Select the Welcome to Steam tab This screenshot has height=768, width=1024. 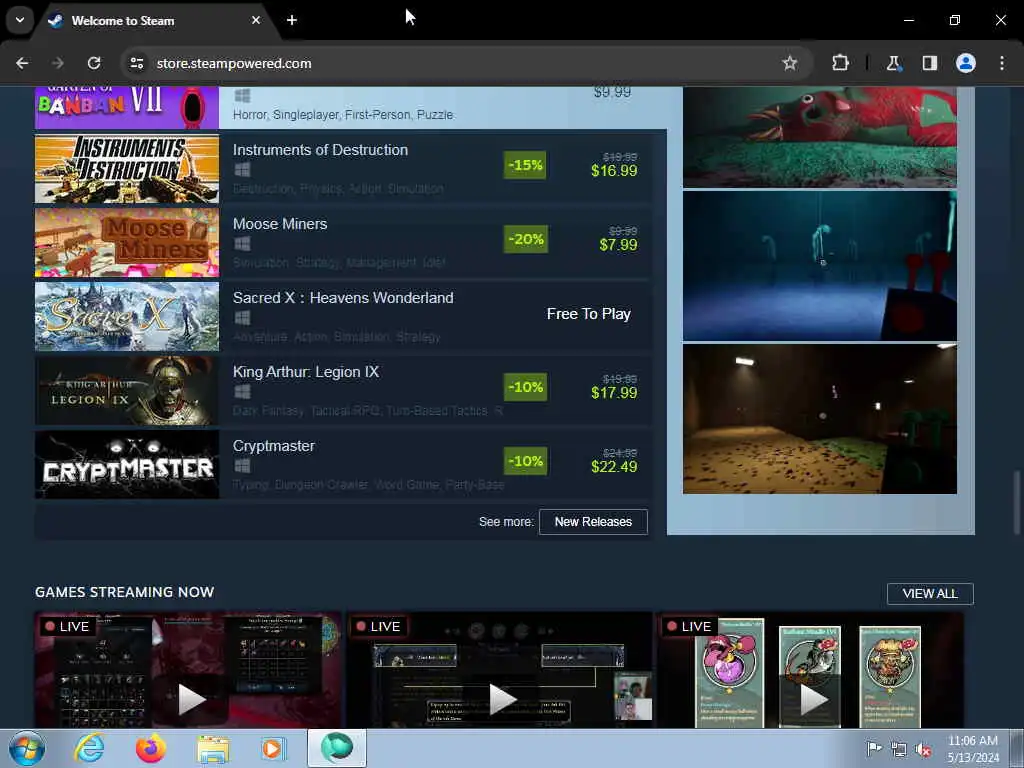(x=153, y=21)
